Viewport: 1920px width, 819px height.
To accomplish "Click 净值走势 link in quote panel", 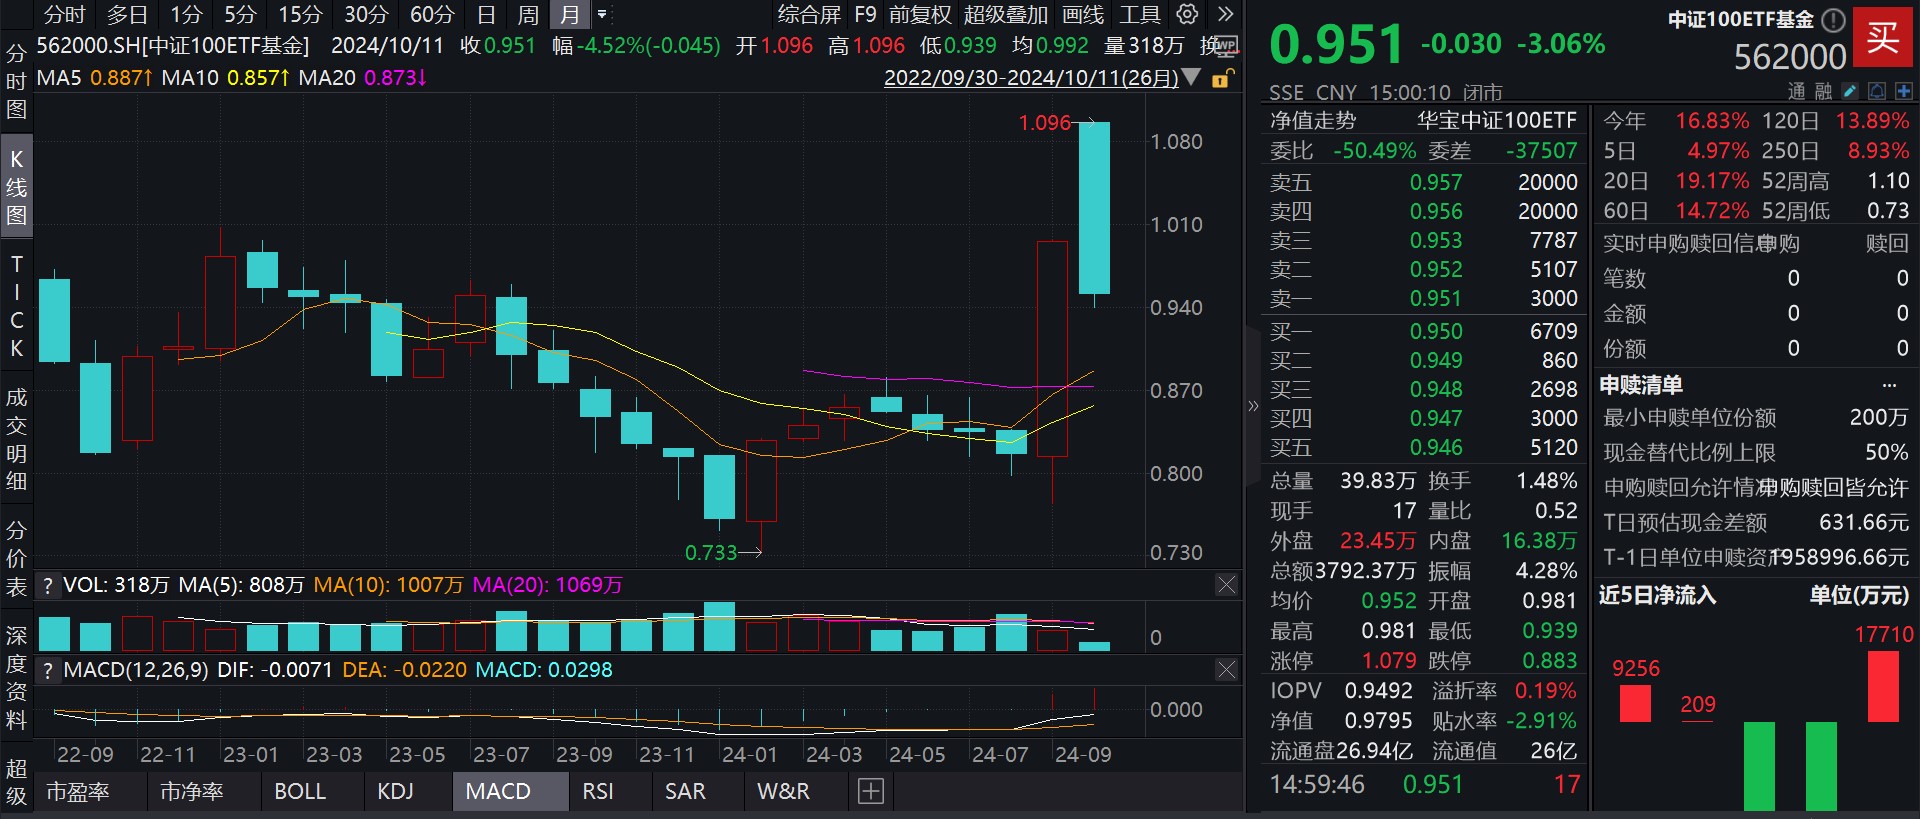I will tap(1312, 121).
